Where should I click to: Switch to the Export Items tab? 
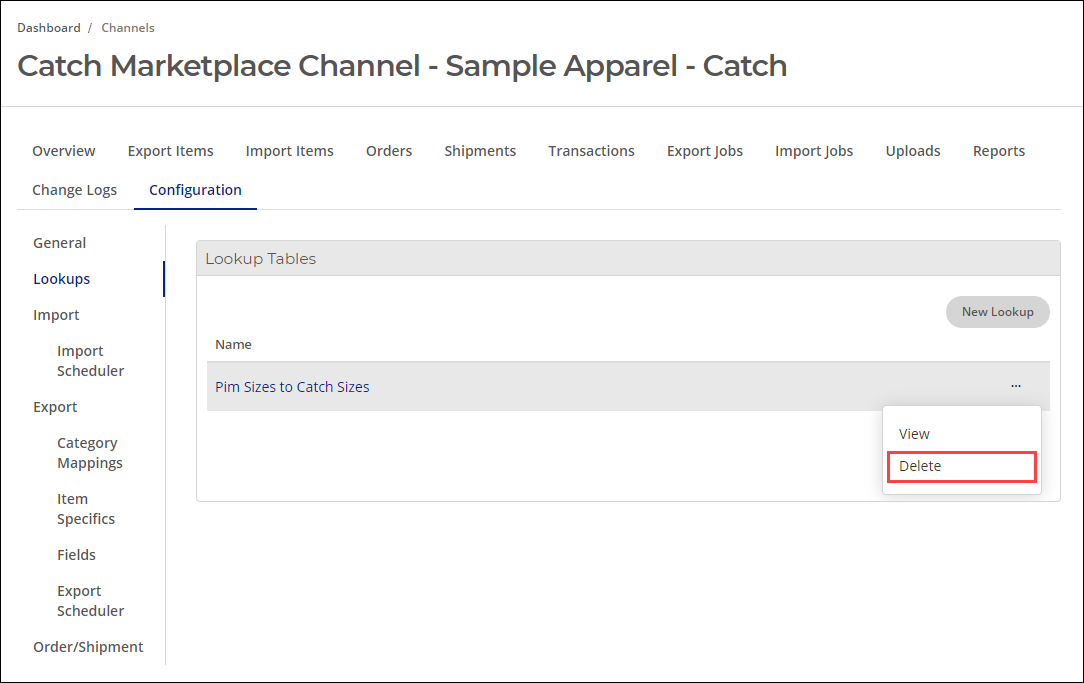(170, 151)
